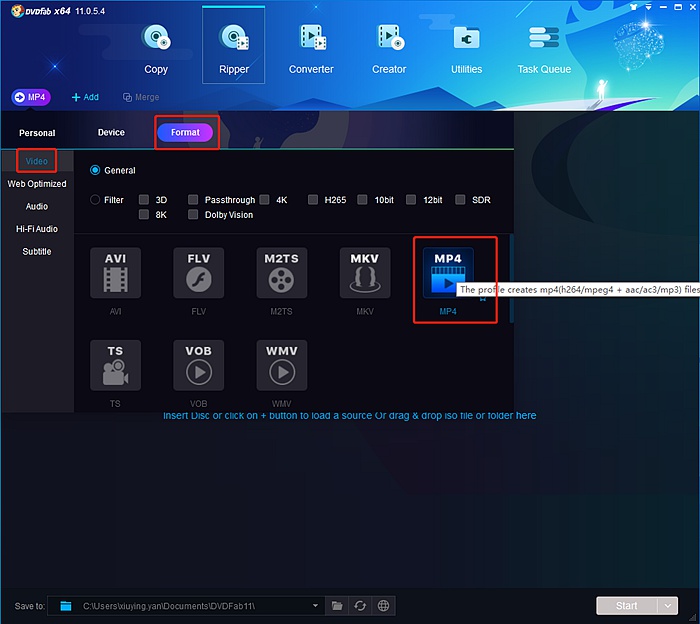Open the title bar dropdown menu arrow
700x624 pixels.
(648, 7)
